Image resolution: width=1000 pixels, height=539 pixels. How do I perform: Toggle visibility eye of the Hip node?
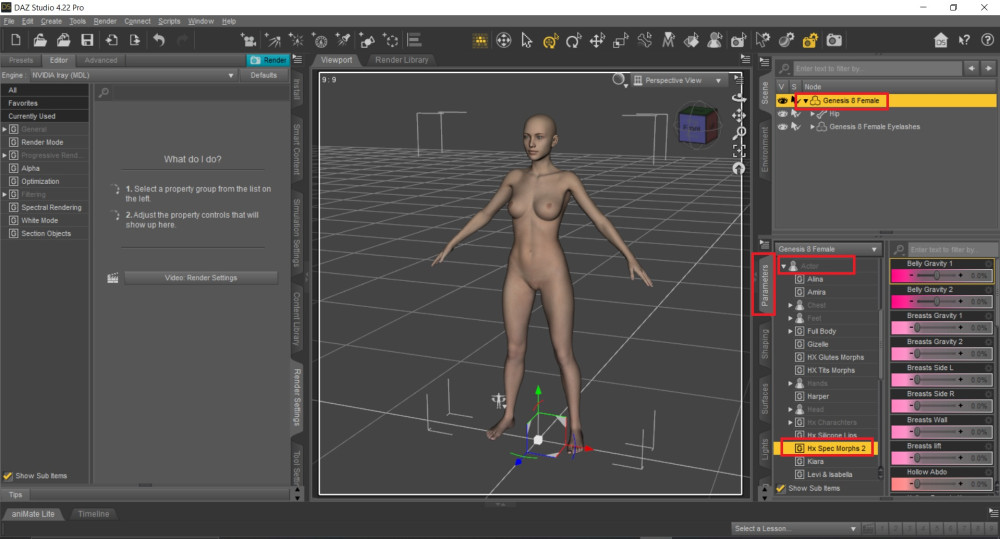783,114
